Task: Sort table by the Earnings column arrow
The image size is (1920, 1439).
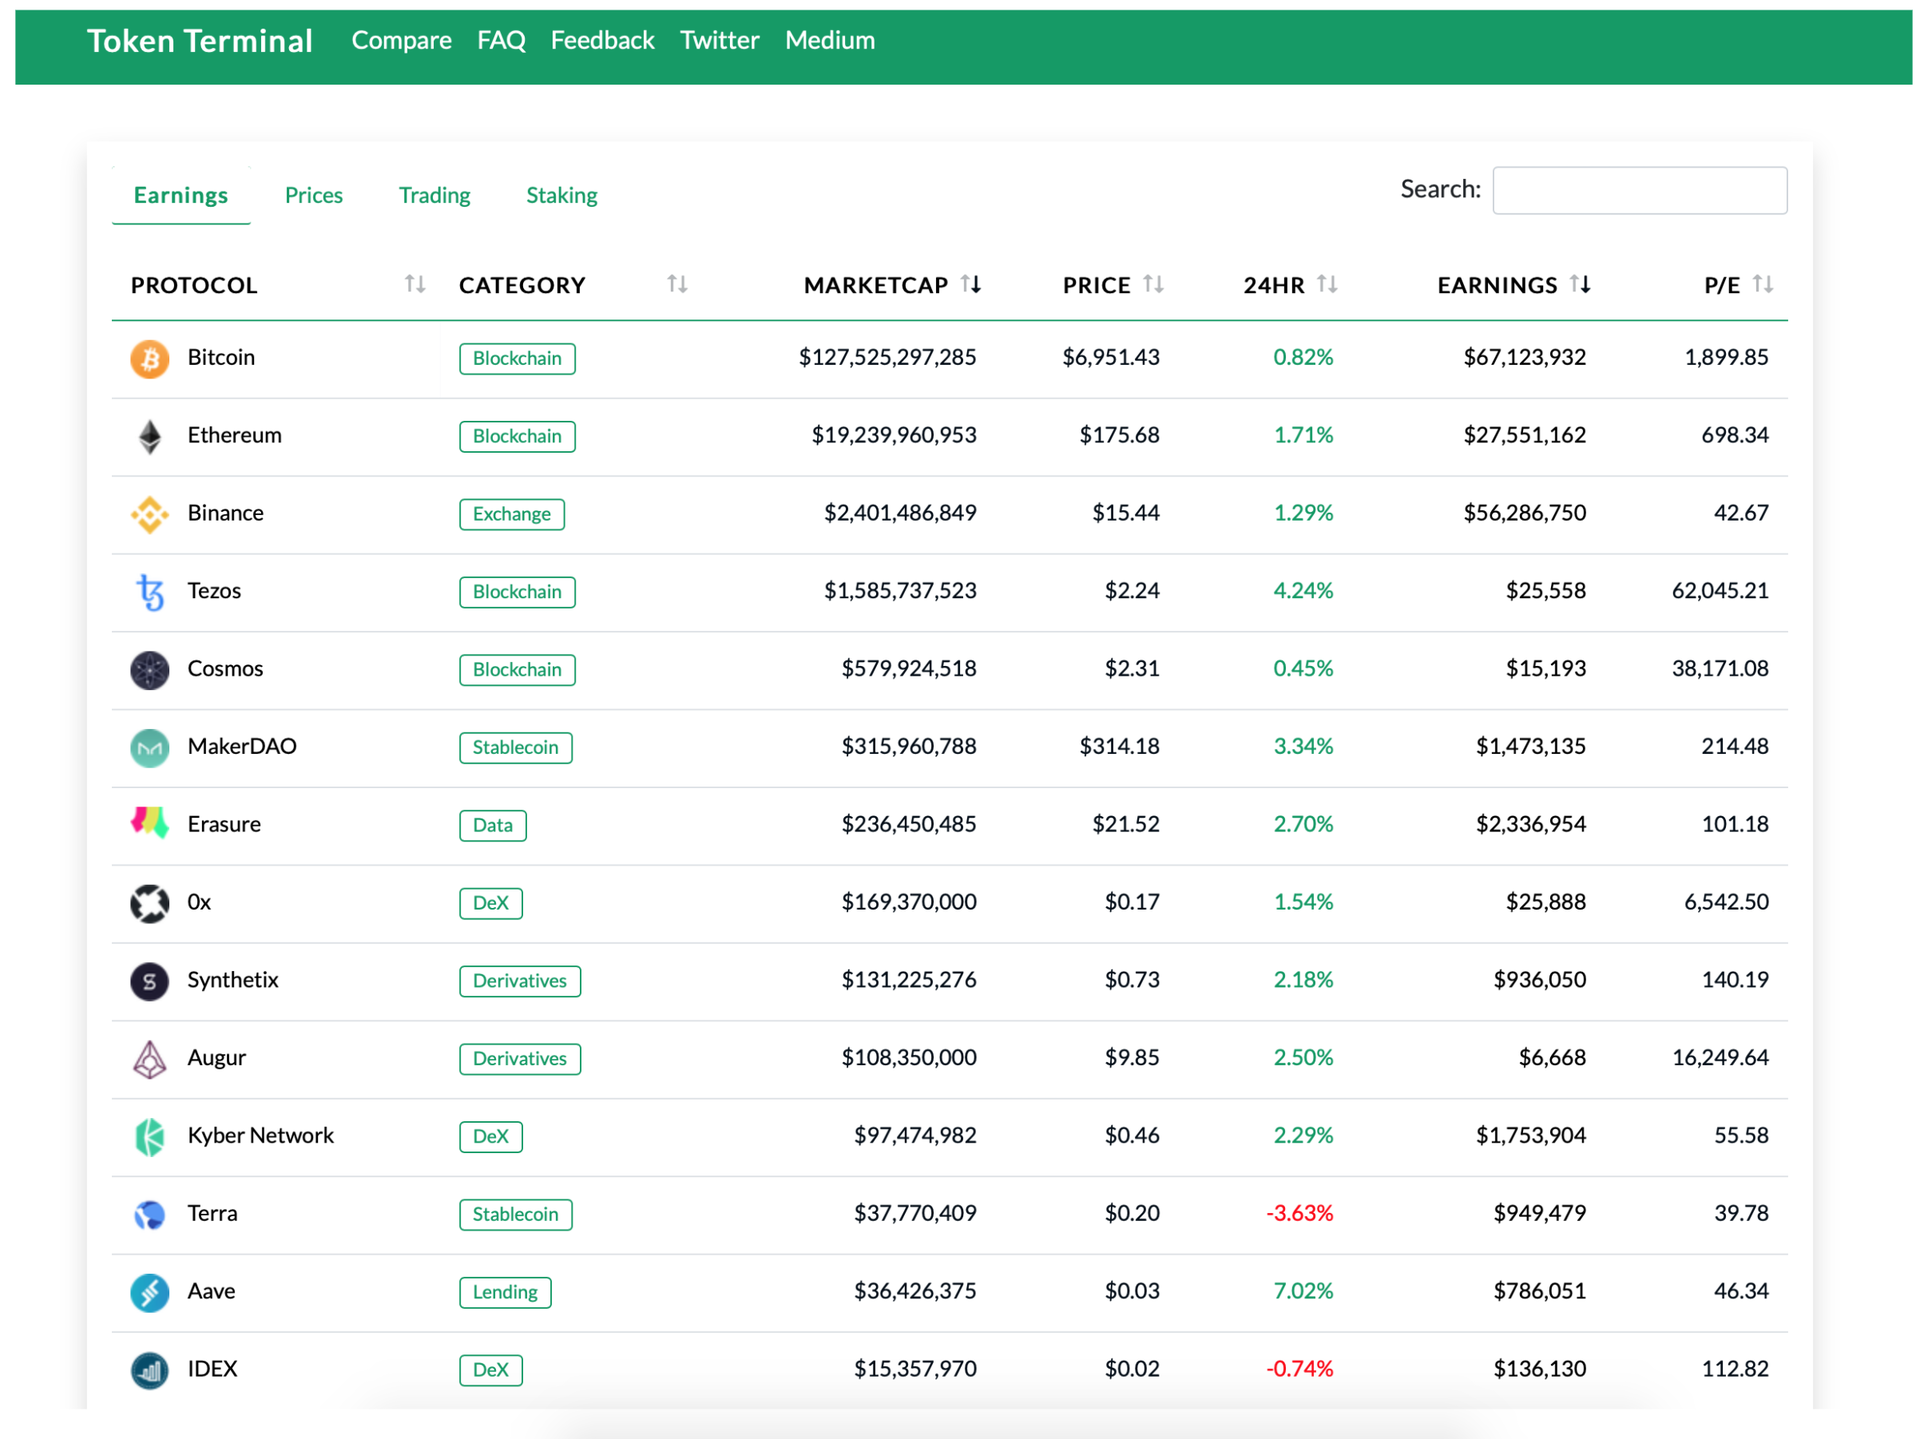Action: (x=1580, y=285)
